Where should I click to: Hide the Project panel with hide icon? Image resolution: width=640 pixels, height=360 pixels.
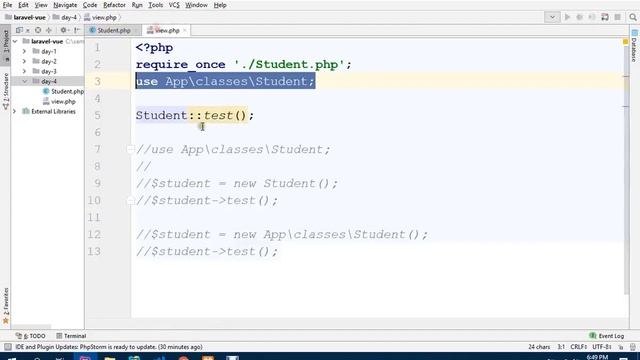click(x=77, y=30)
